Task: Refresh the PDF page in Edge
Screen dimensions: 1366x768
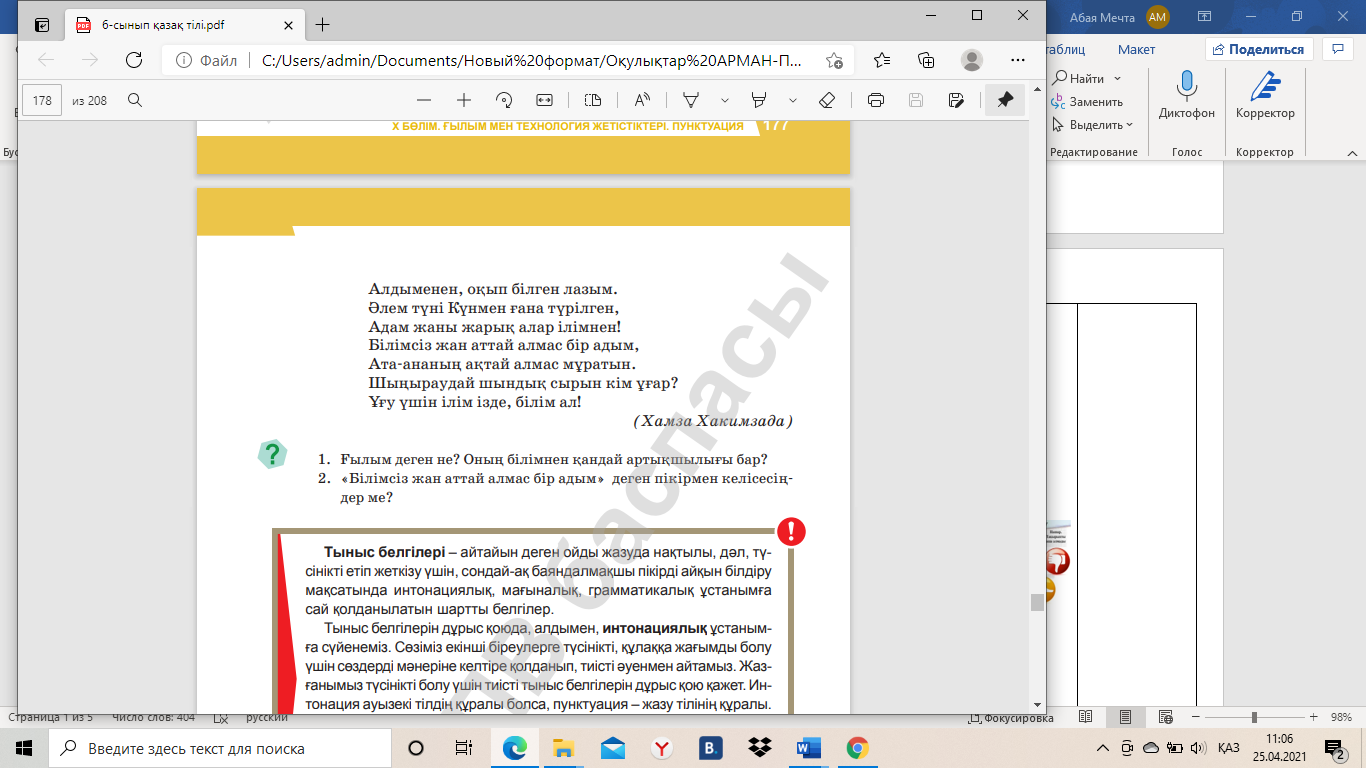Action: [133, 60]
